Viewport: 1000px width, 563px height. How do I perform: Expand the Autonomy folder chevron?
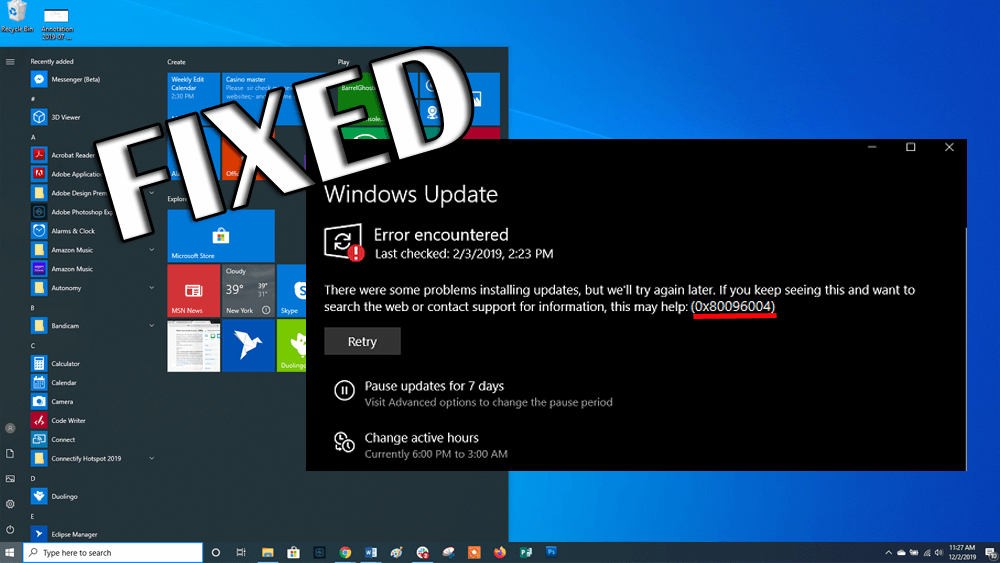152,288
